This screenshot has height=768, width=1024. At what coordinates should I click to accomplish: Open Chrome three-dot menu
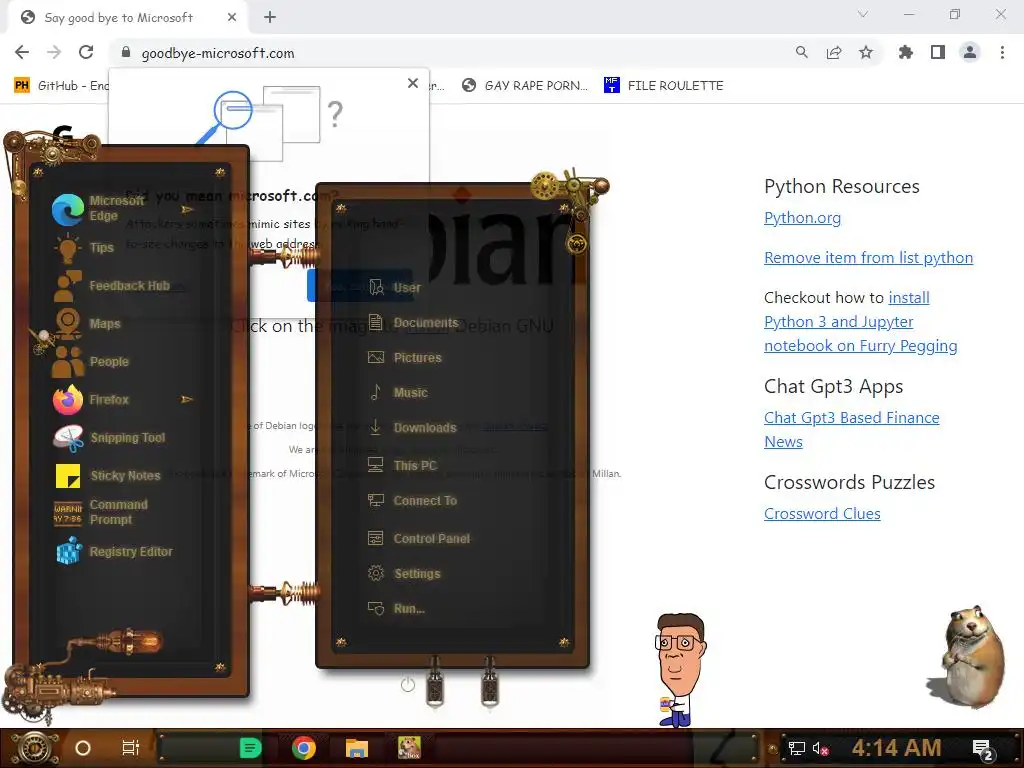[1002, 52]
